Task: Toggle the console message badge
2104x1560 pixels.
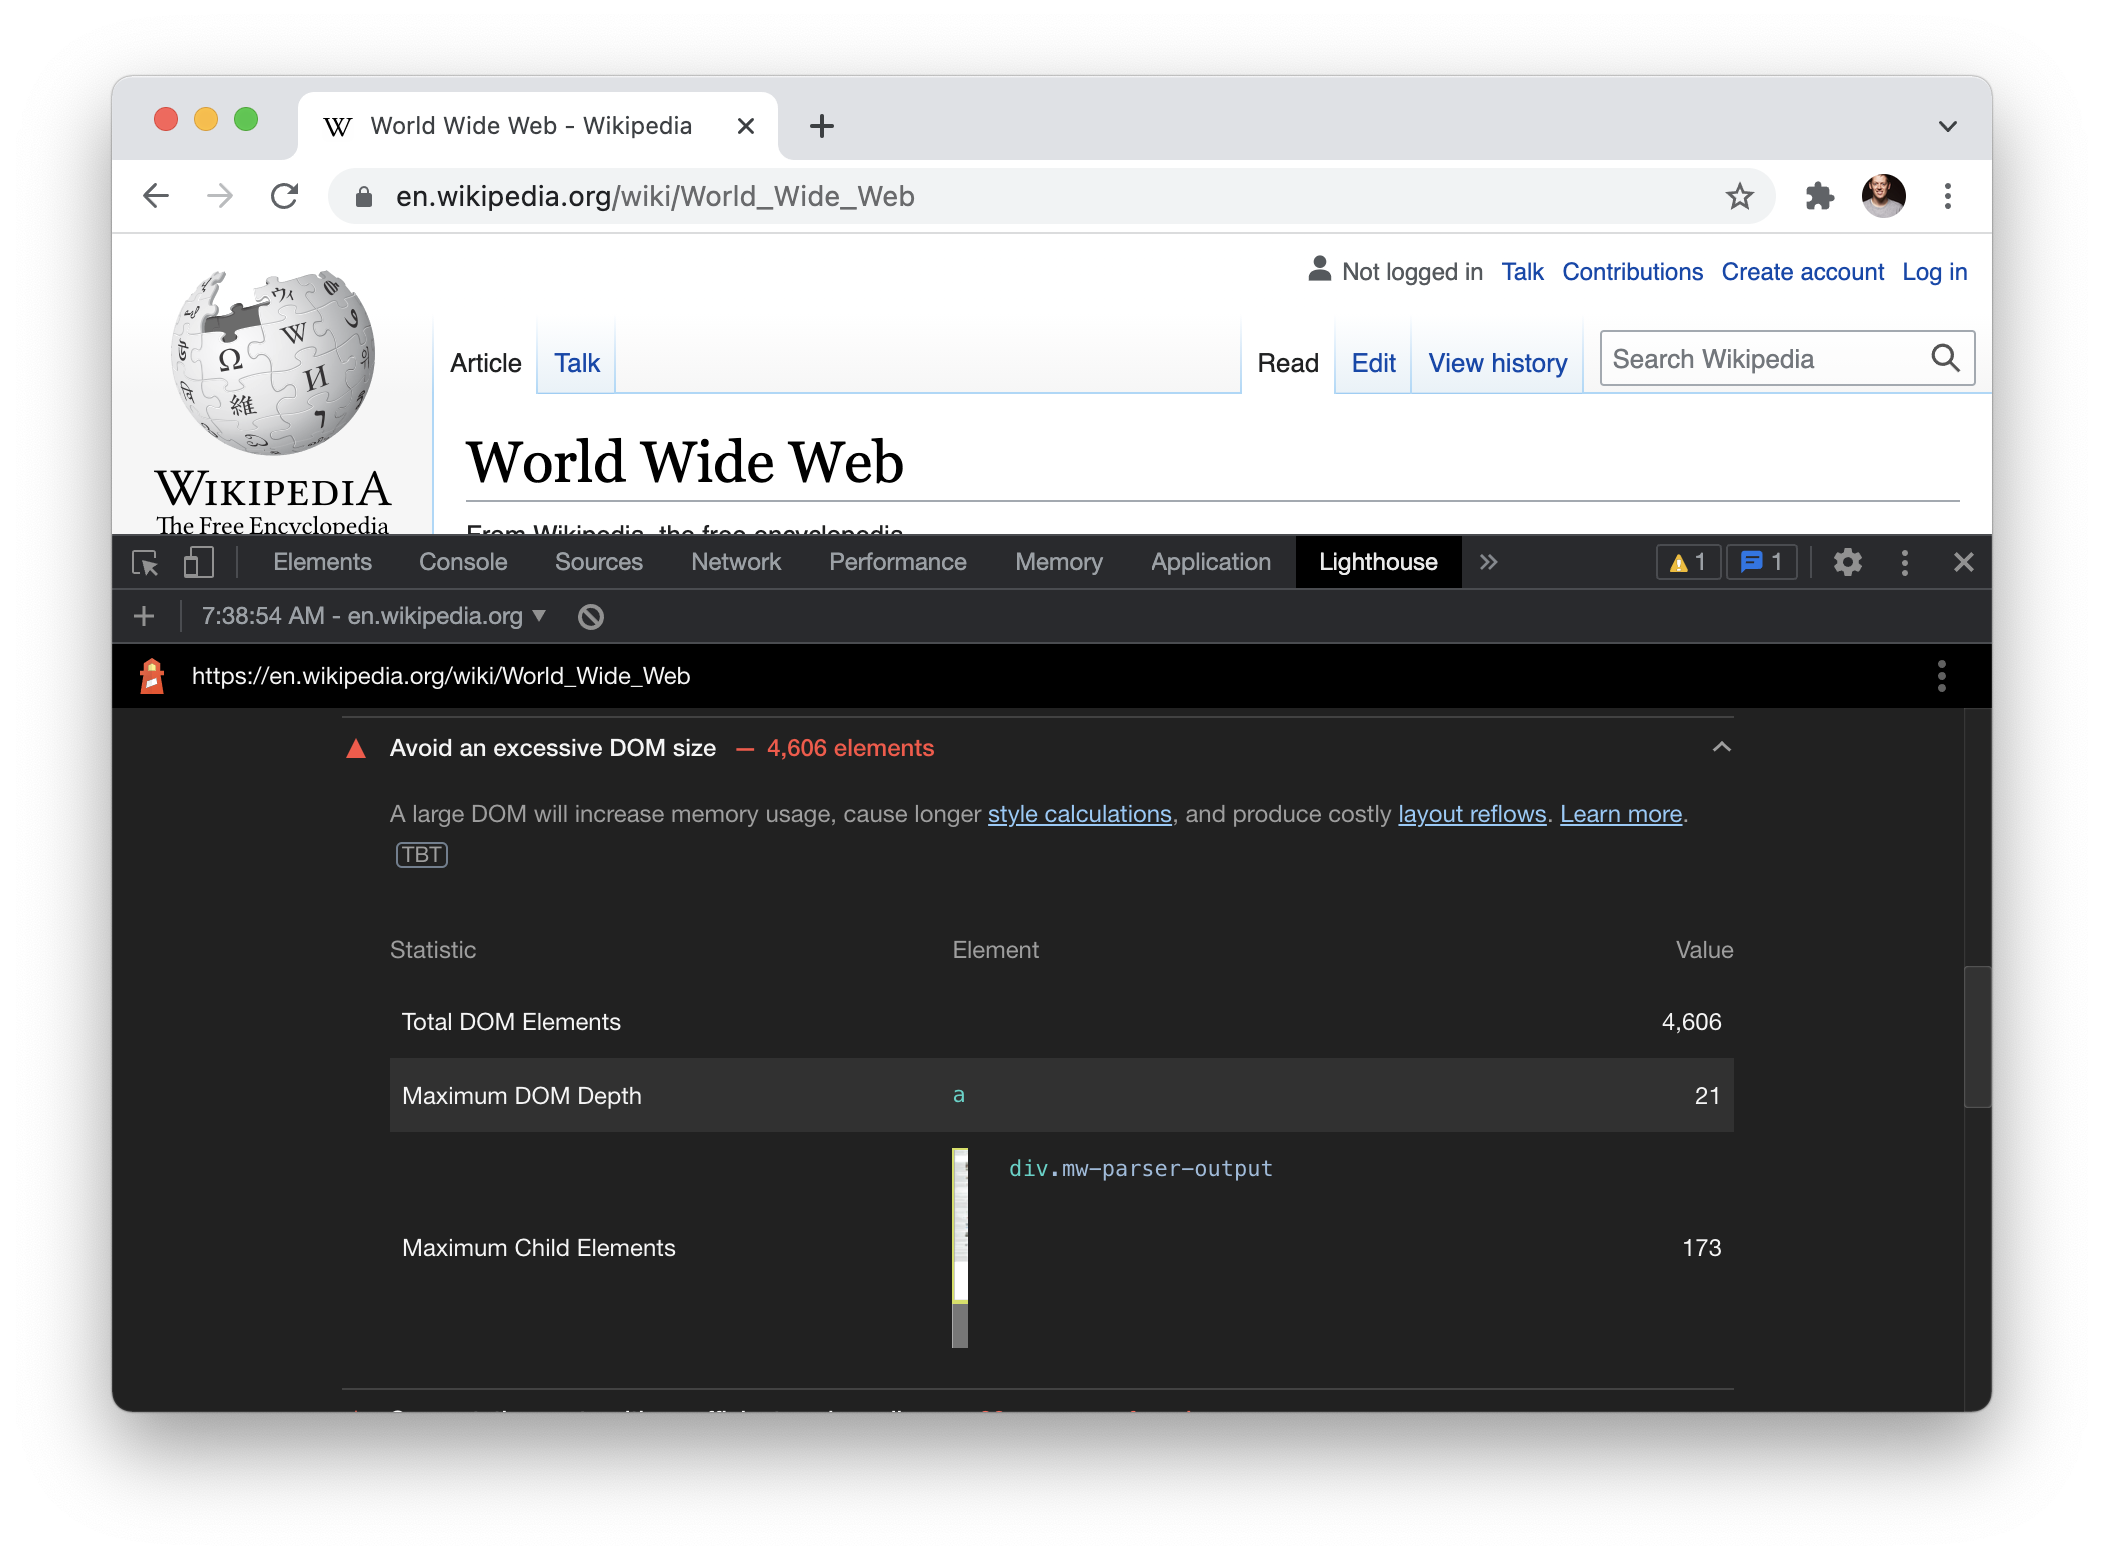Action: [1762, 562]
